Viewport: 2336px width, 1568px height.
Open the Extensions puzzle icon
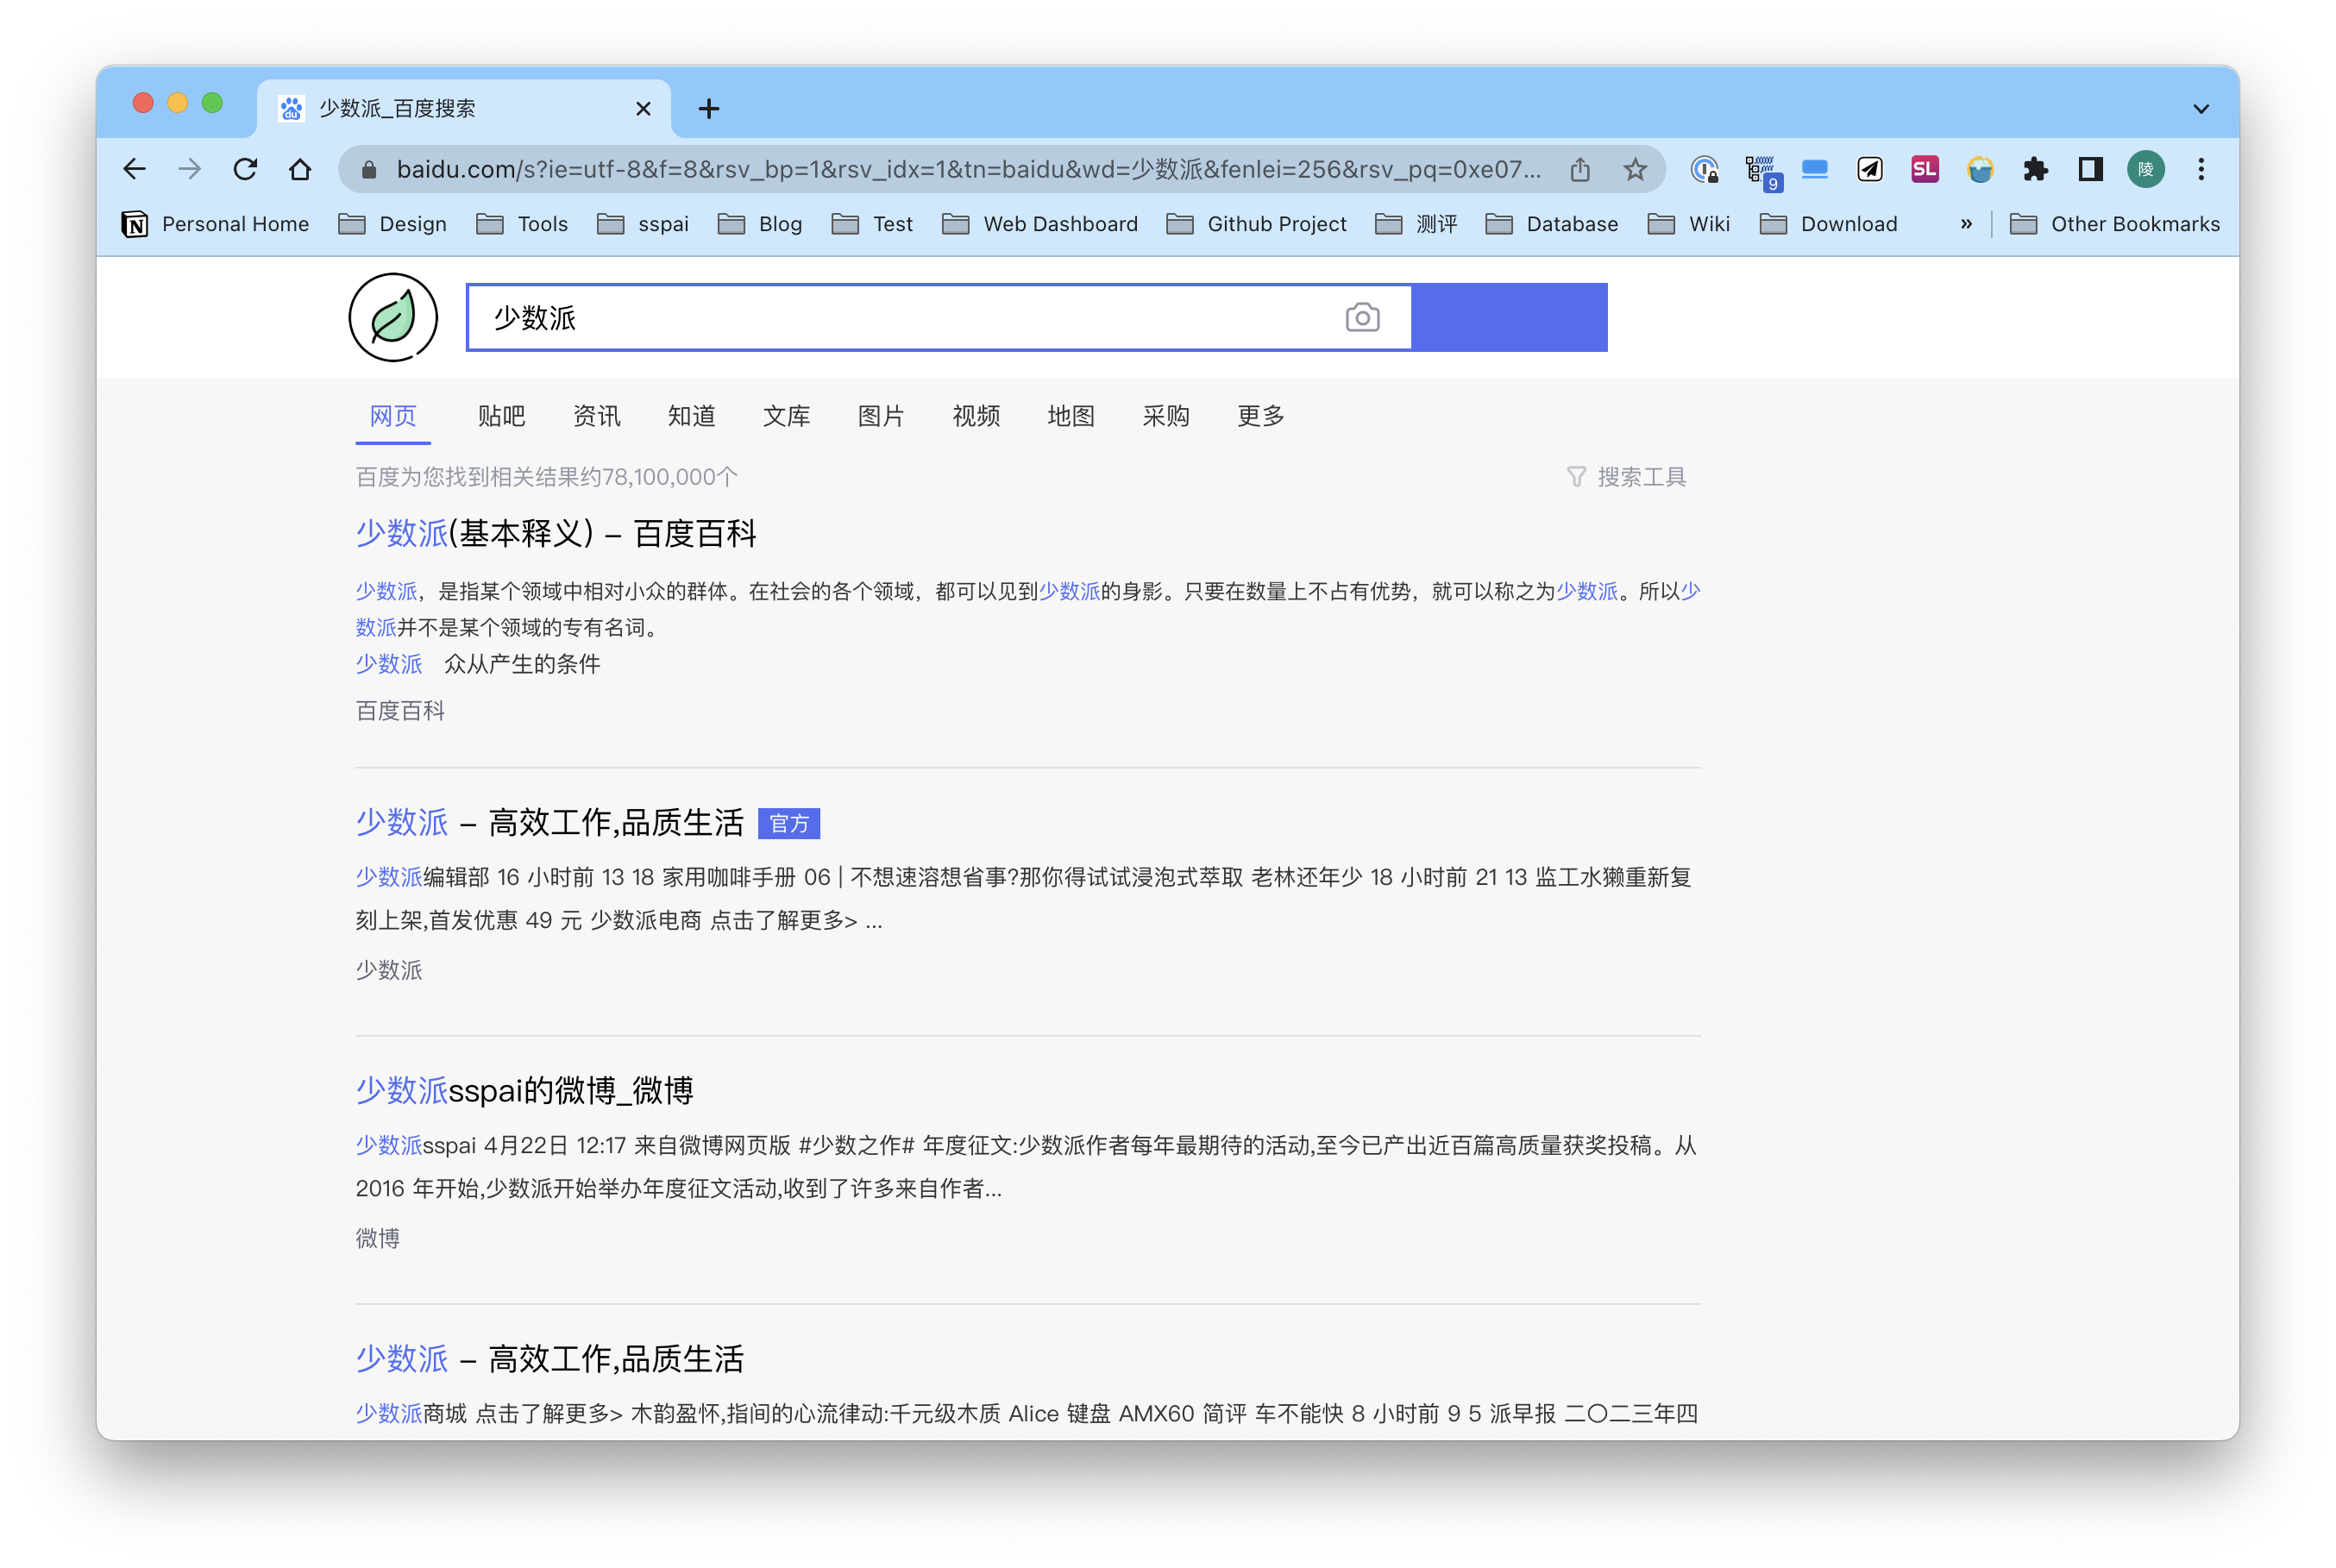click(x=2034, y=169)
